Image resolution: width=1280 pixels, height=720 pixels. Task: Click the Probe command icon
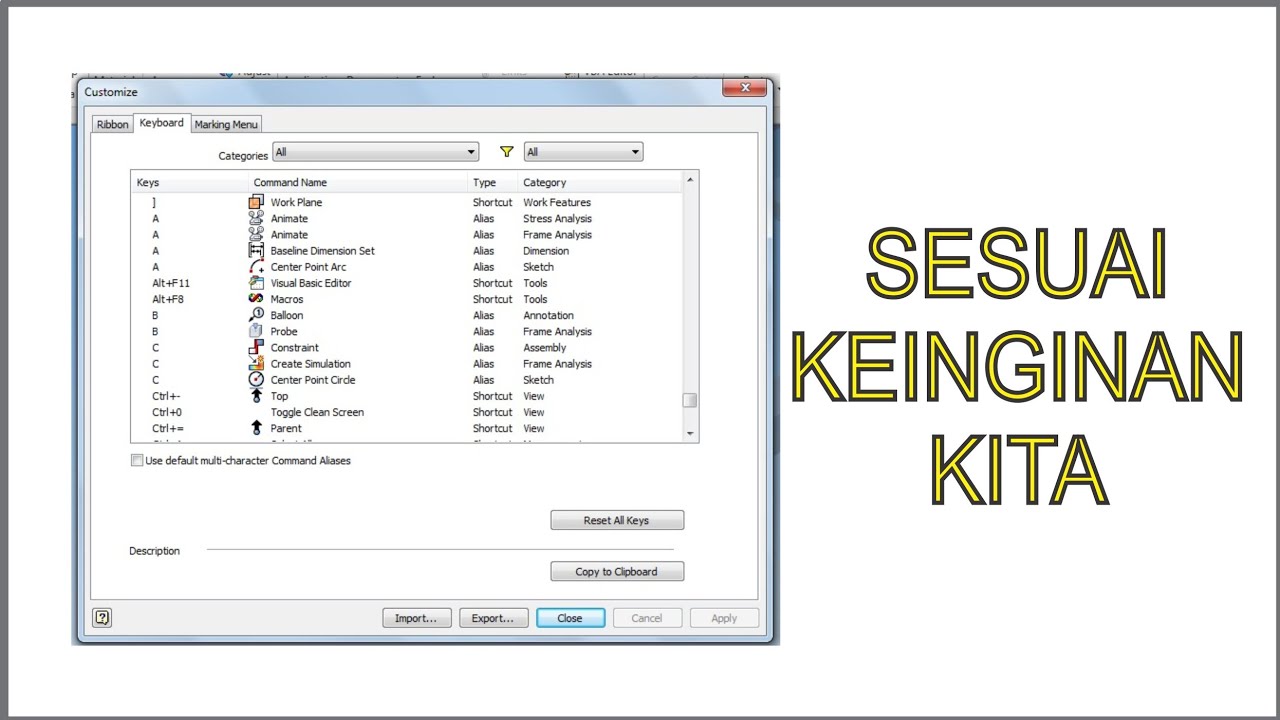[x=256, y=331]
